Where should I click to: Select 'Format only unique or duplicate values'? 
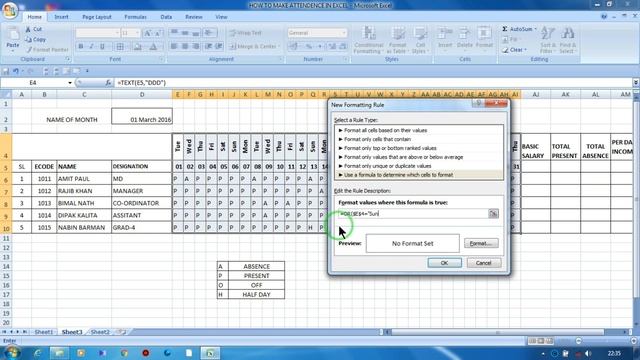coord(419,166)
